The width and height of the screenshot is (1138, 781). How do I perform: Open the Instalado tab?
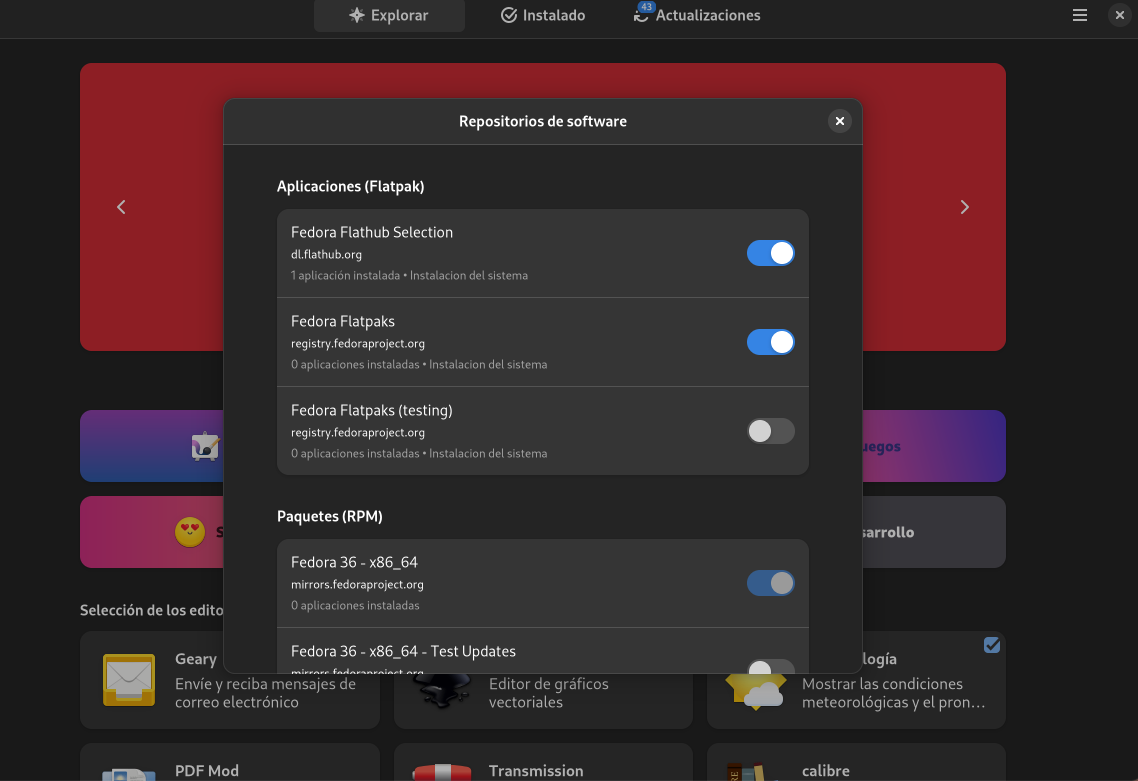click(543, 15)
